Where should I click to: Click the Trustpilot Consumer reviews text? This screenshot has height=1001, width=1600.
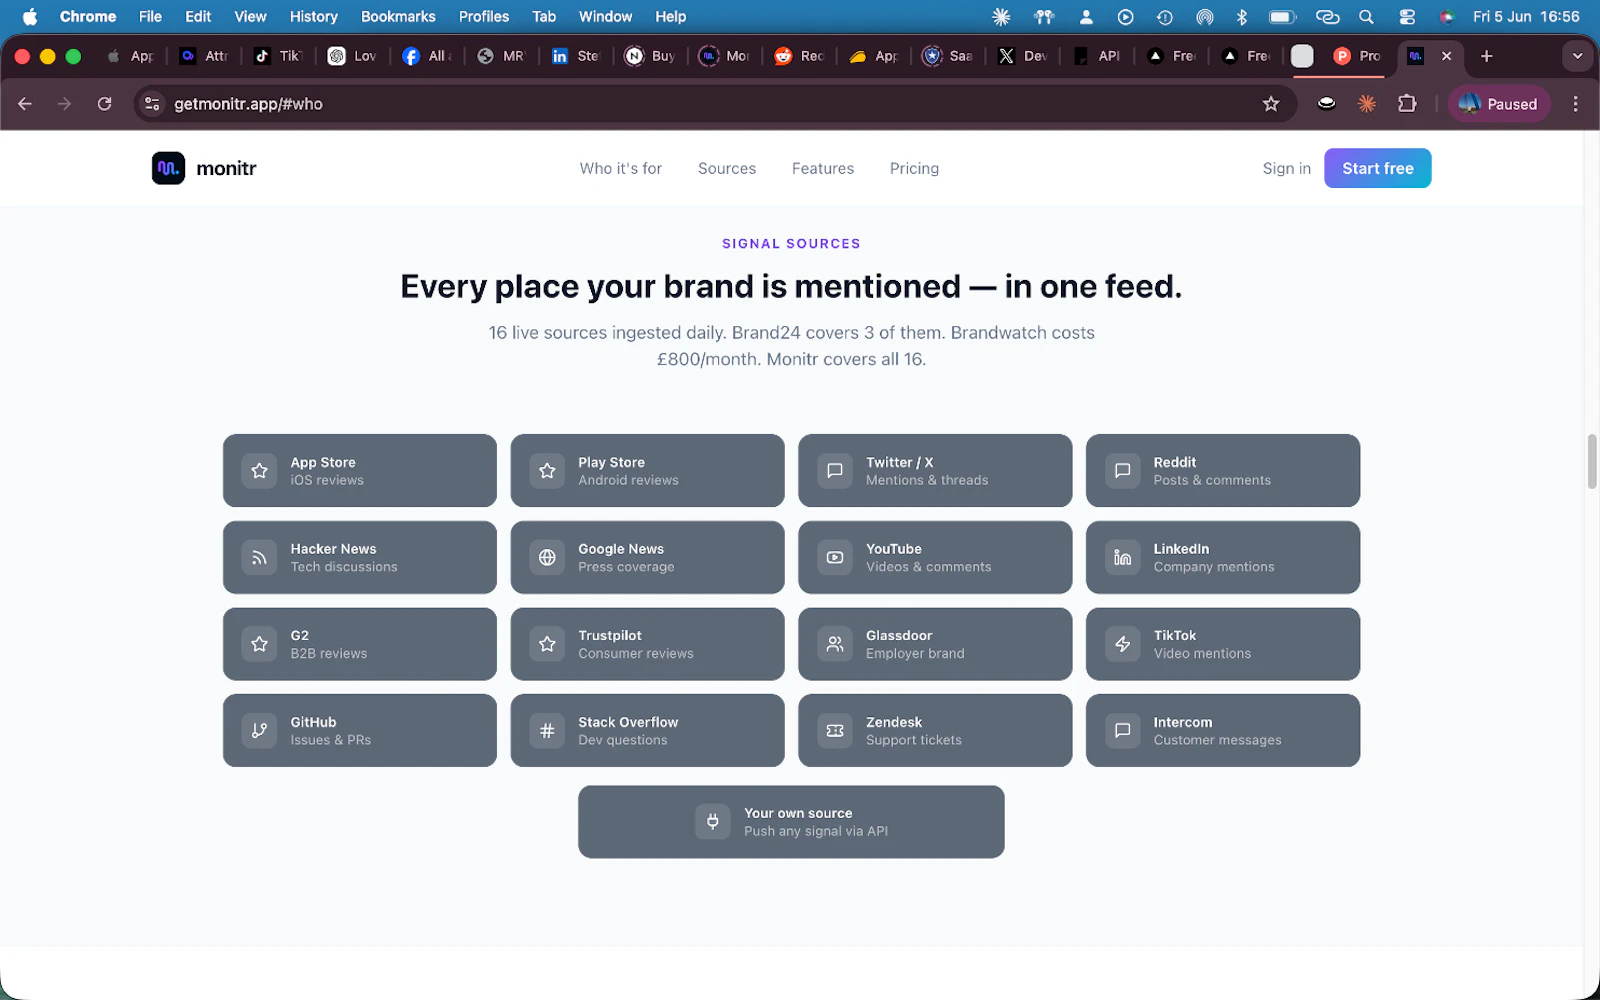click(x=636, y=654)
